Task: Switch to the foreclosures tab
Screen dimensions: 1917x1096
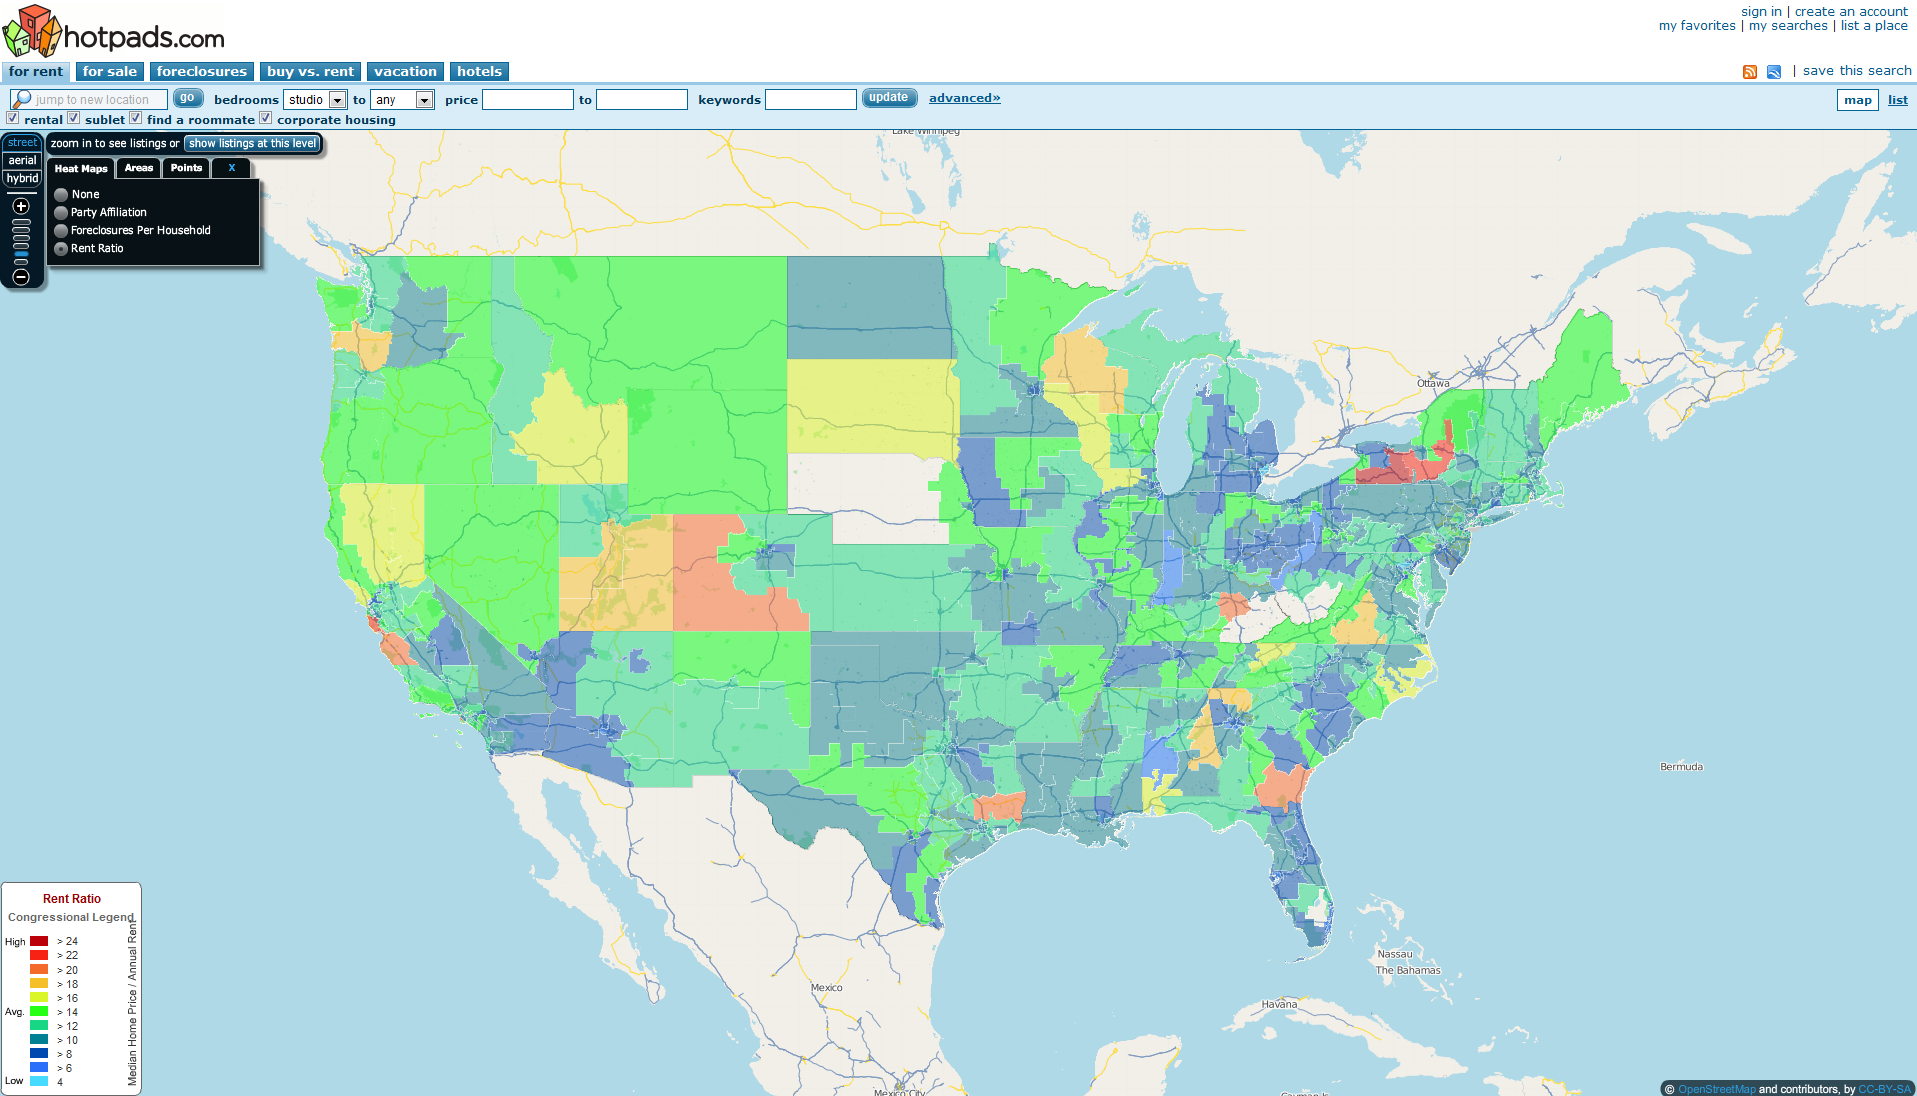Action: tap(202, 71)
